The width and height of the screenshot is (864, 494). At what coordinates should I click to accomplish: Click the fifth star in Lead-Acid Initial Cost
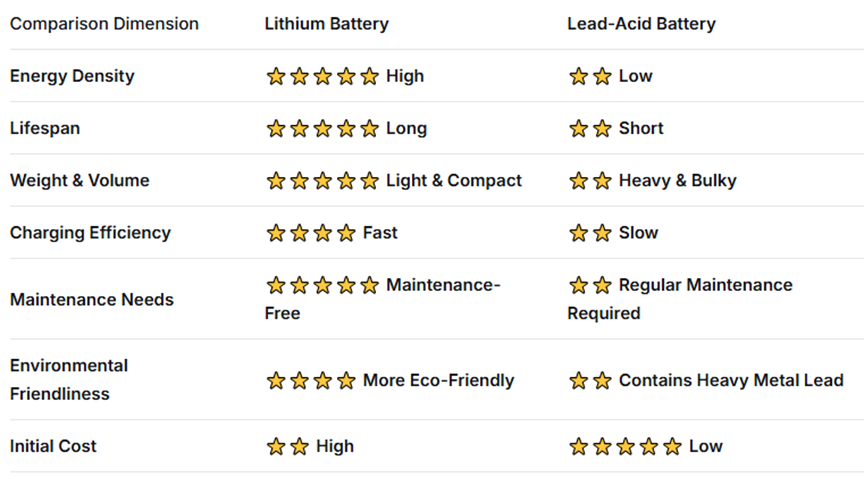(672, 446)
